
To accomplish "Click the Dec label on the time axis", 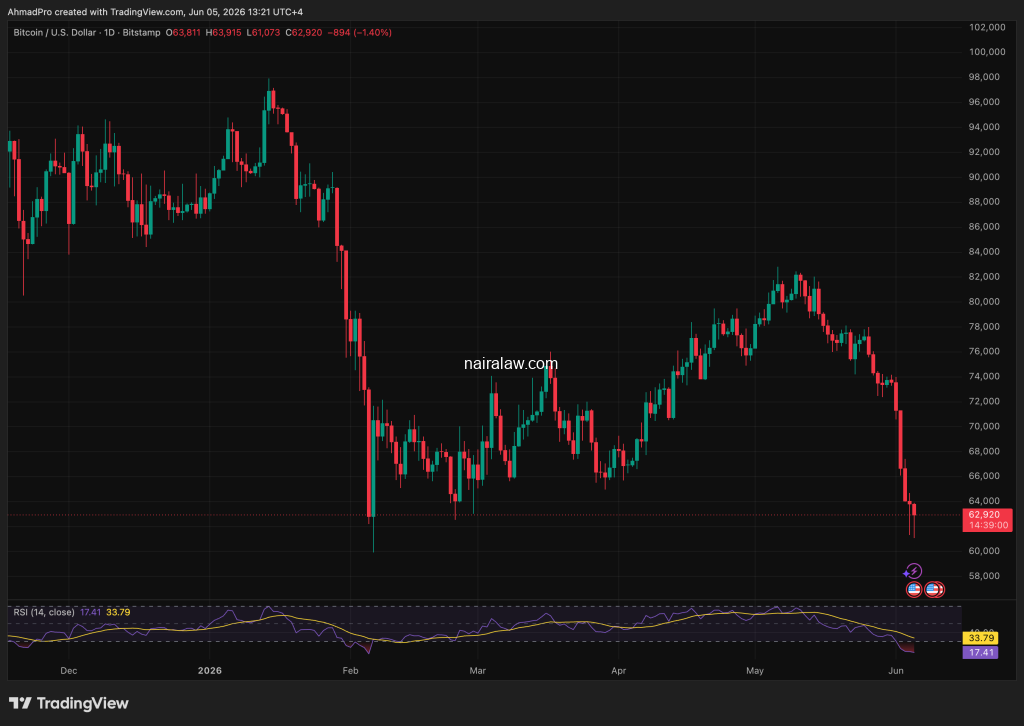I will point(69,671).
